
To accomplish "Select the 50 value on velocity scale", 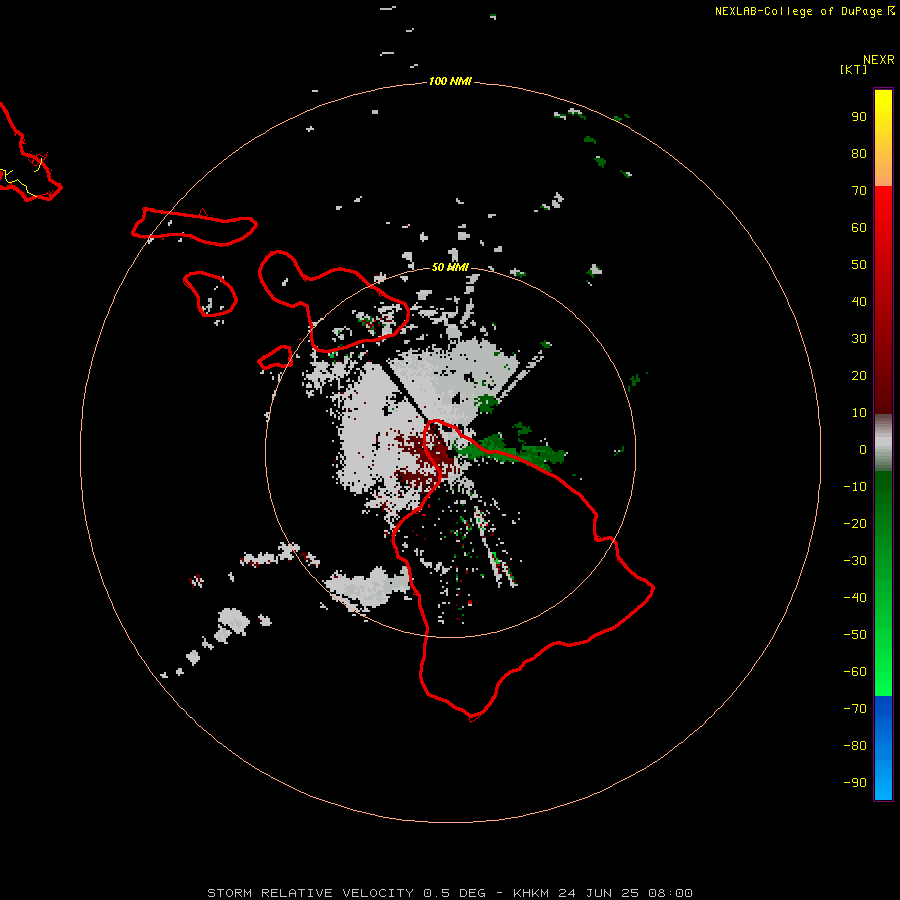I will 859,265.
